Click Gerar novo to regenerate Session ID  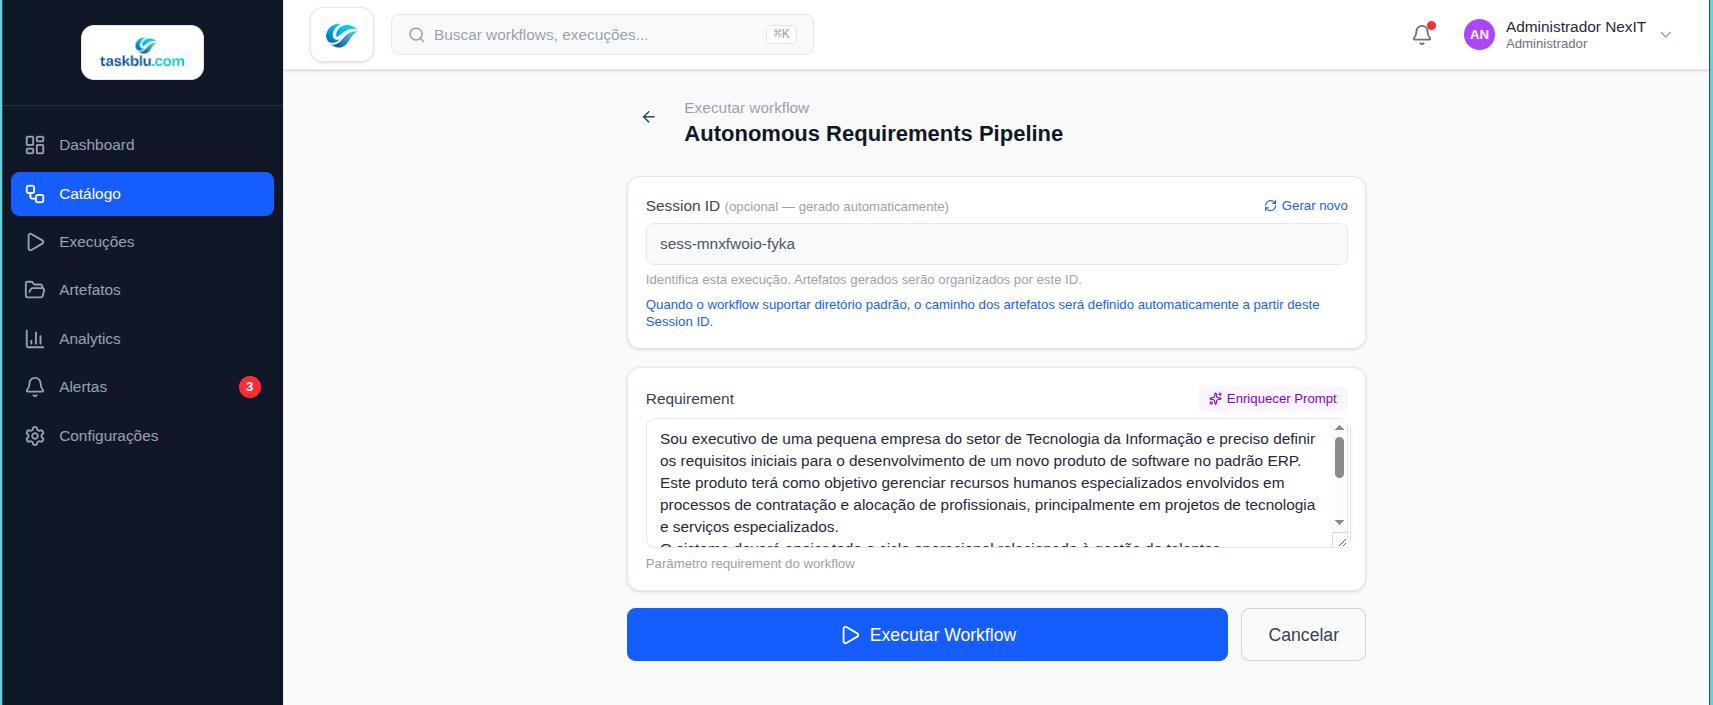click(1306, 206)
